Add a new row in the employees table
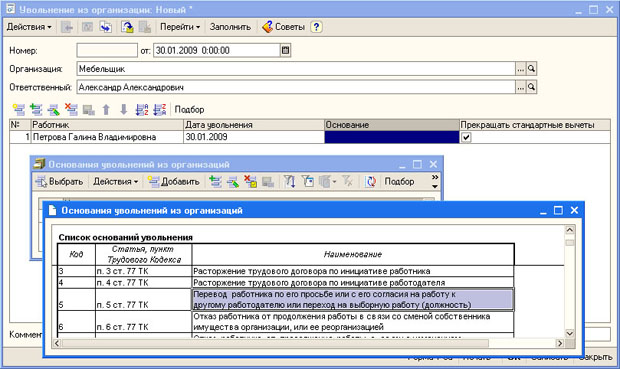This screenshot has height=369, width=620. tap(19, 110)
